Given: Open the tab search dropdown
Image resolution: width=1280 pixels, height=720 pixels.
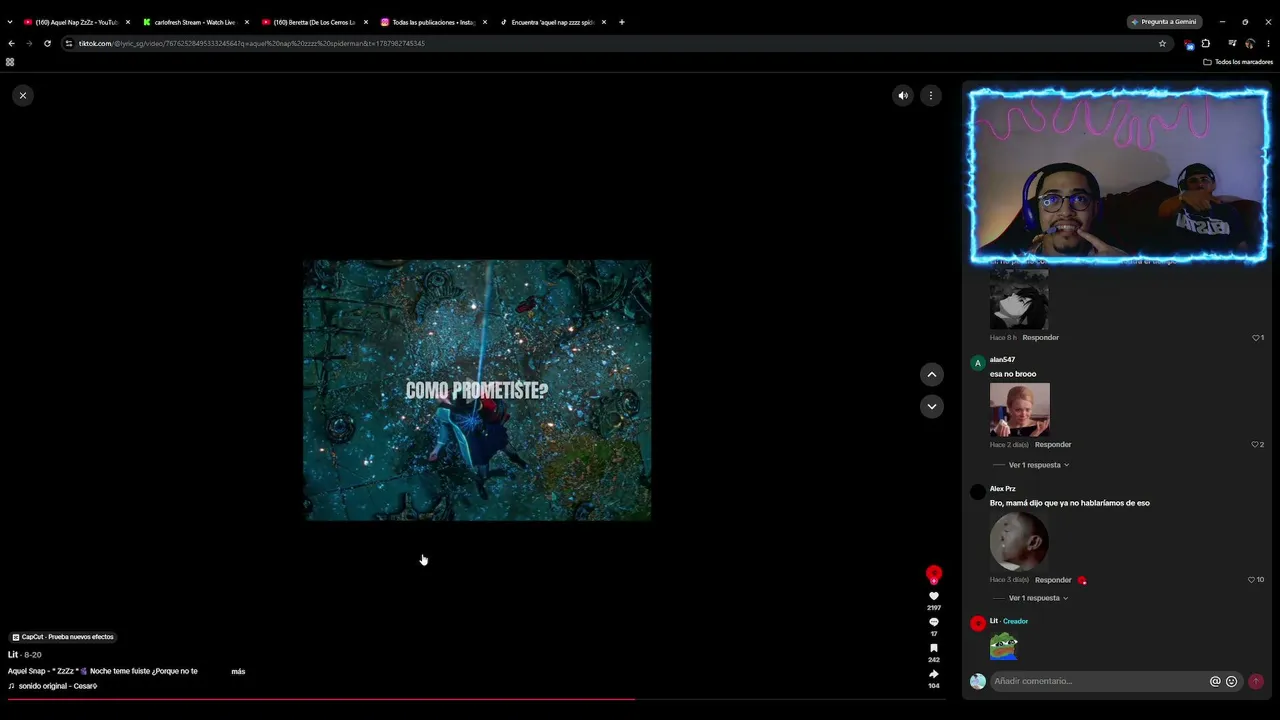Looking at the screenshot, I should 10,22.
